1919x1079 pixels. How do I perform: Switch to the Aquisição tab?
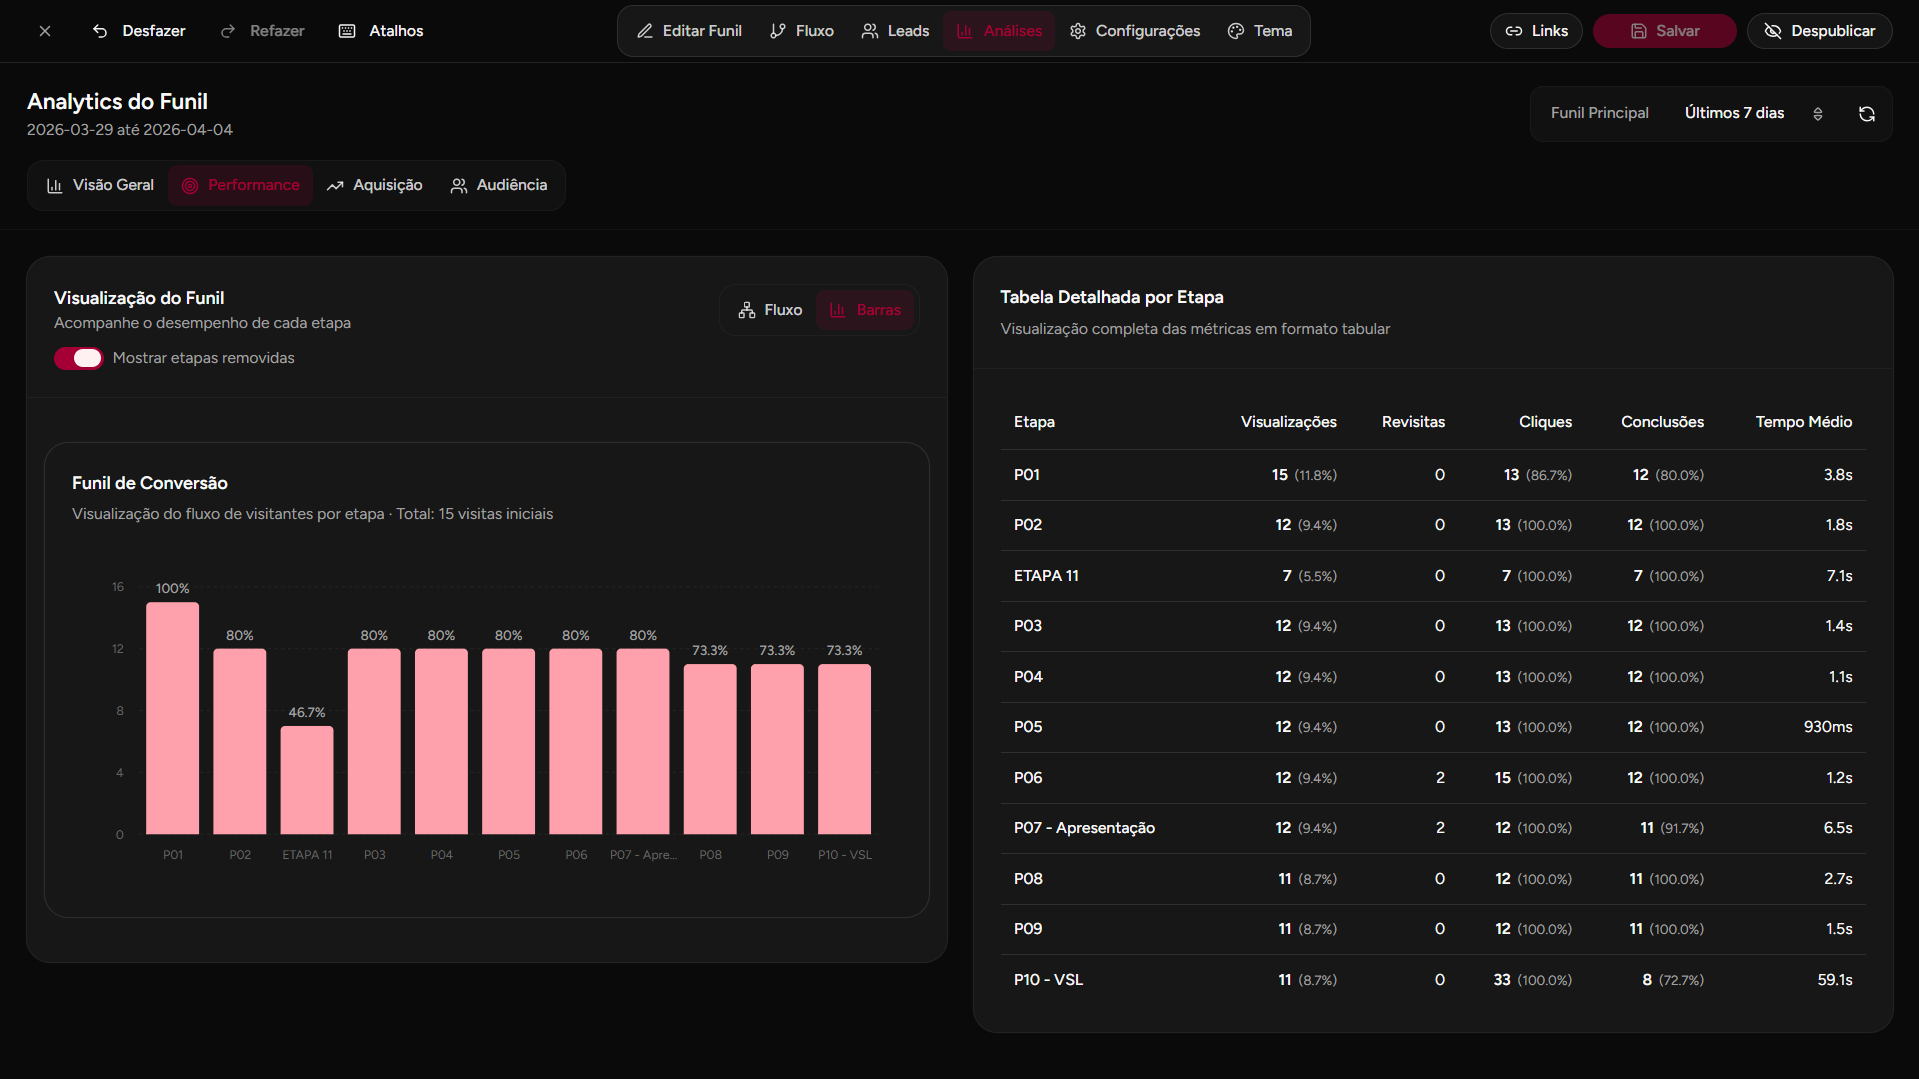click(374, 185)
